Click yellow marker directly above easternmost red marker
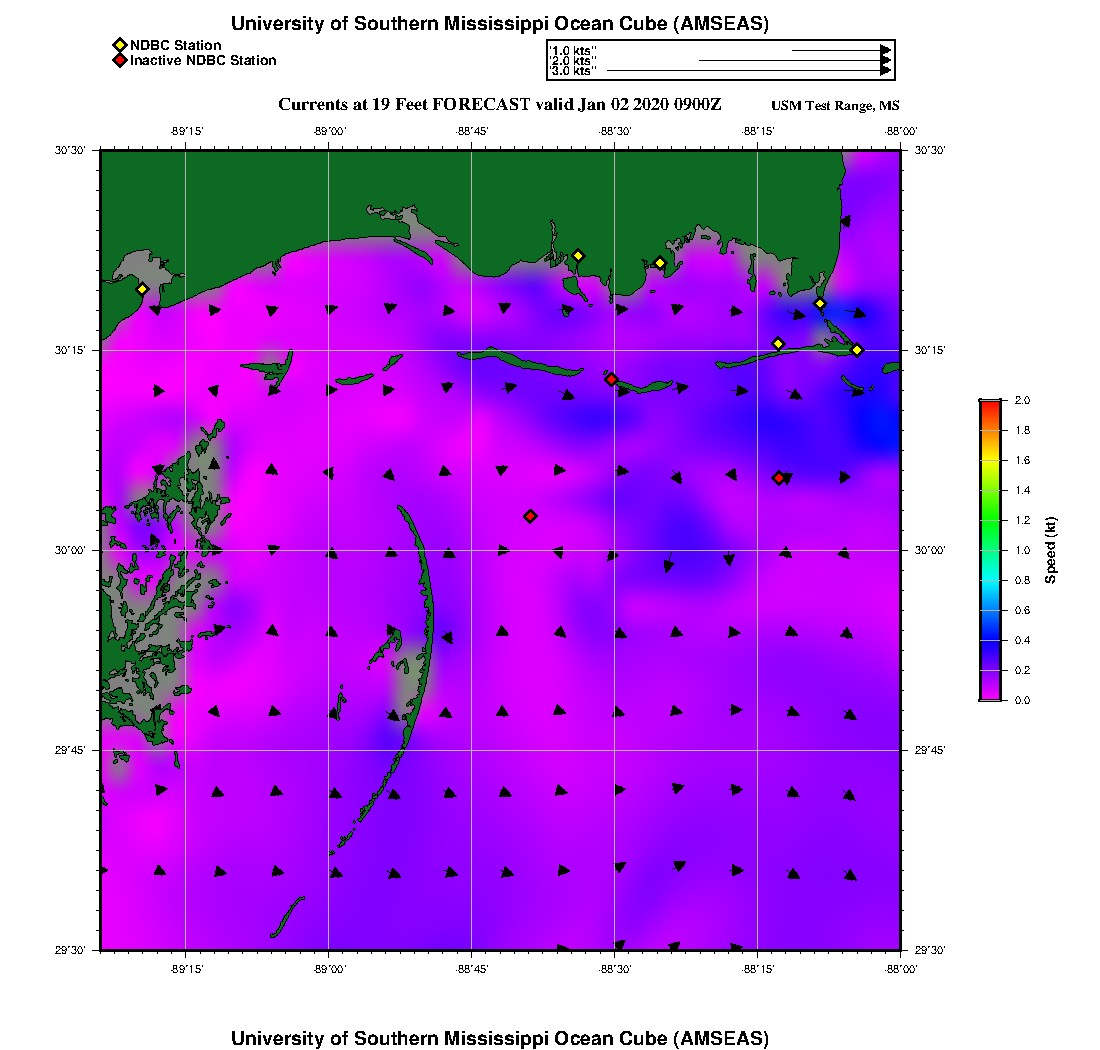The width and height of the screenshot is (1100, 1050). click(x=778, y=344)
